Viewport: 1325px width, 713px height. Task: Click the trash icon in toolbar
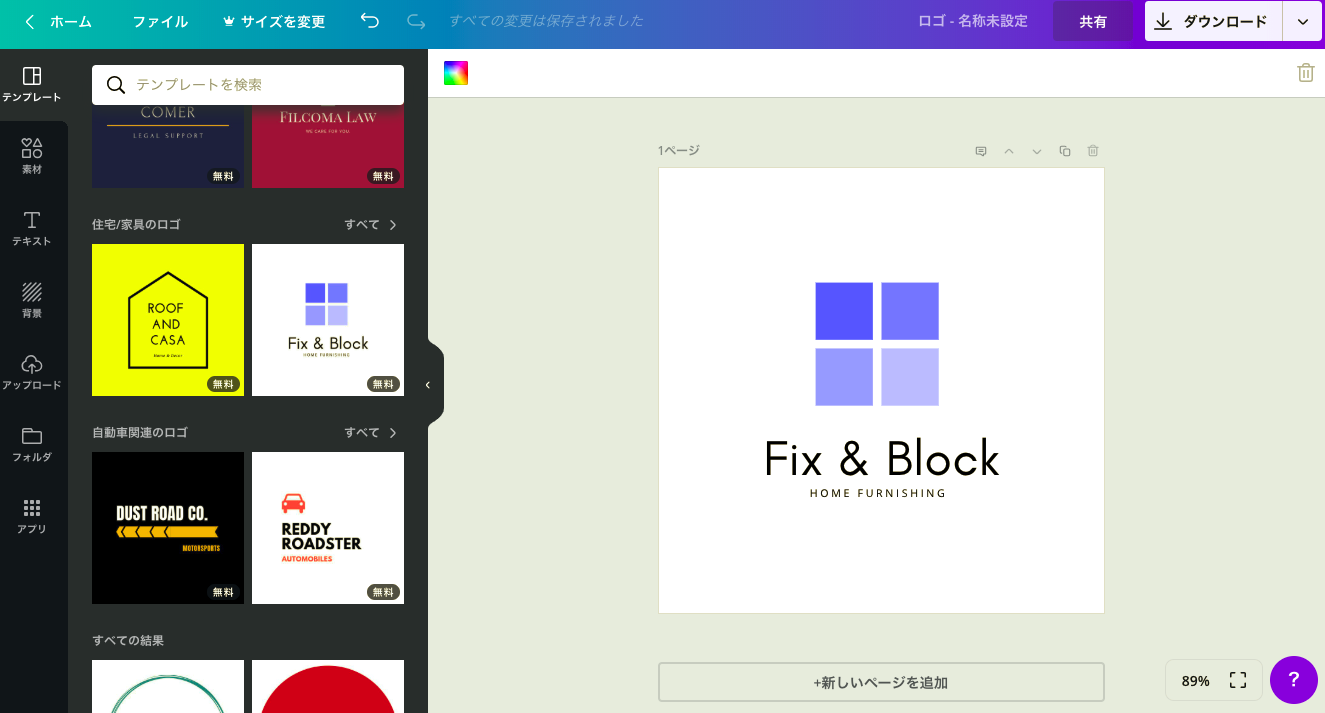coord(1305,73)
